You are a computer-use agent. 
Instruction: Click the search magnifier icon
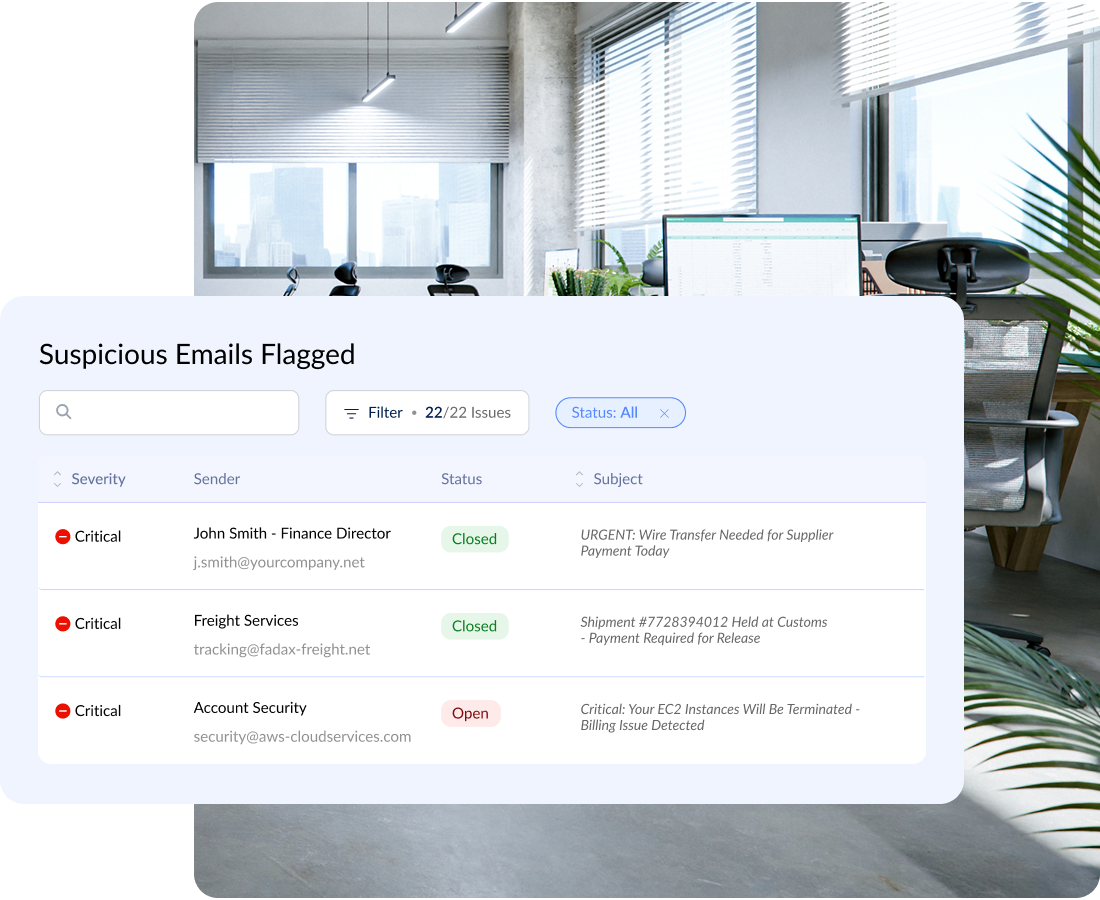point(64,412)
